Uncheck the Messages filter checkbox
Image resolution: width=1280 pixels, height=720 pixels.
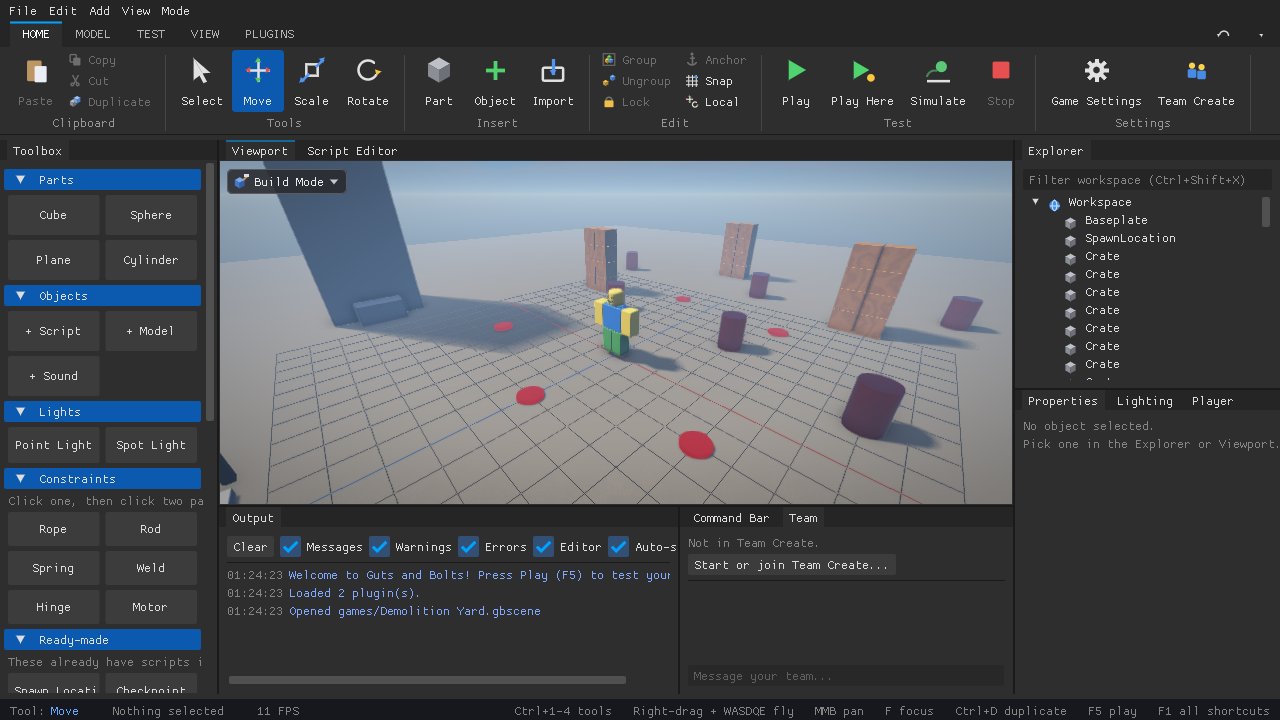[x=290, y=546]
